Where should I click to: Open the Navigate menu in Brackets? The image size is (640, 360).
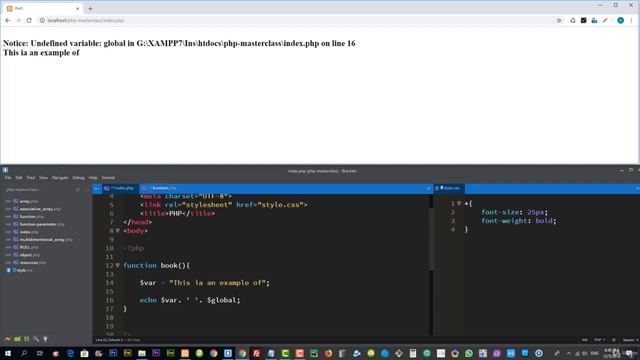pos(60,178)
